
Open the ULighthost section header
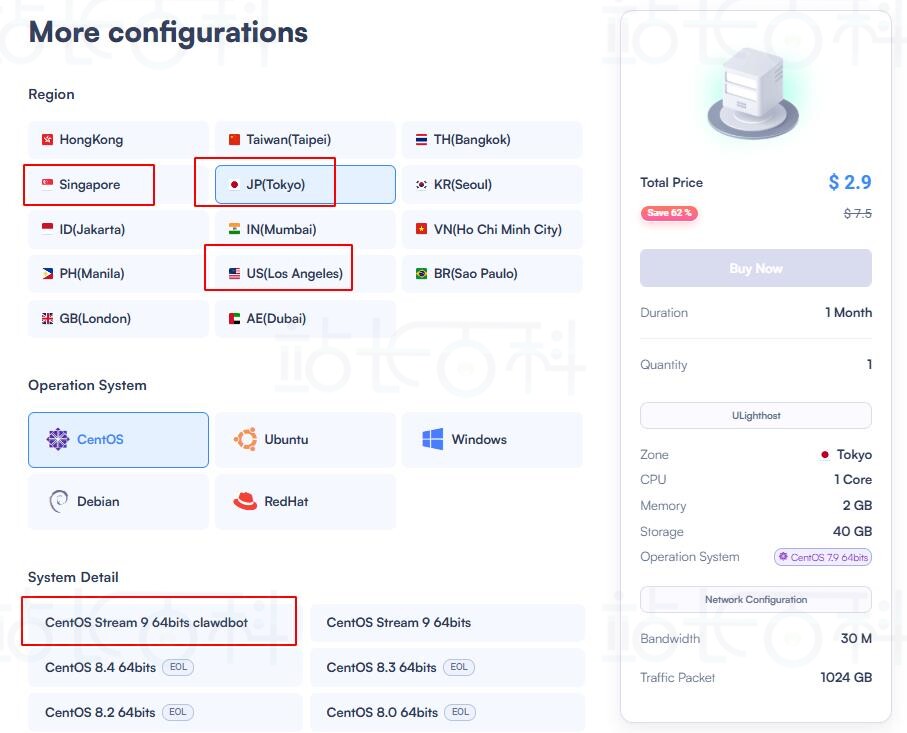pos(755,415)
